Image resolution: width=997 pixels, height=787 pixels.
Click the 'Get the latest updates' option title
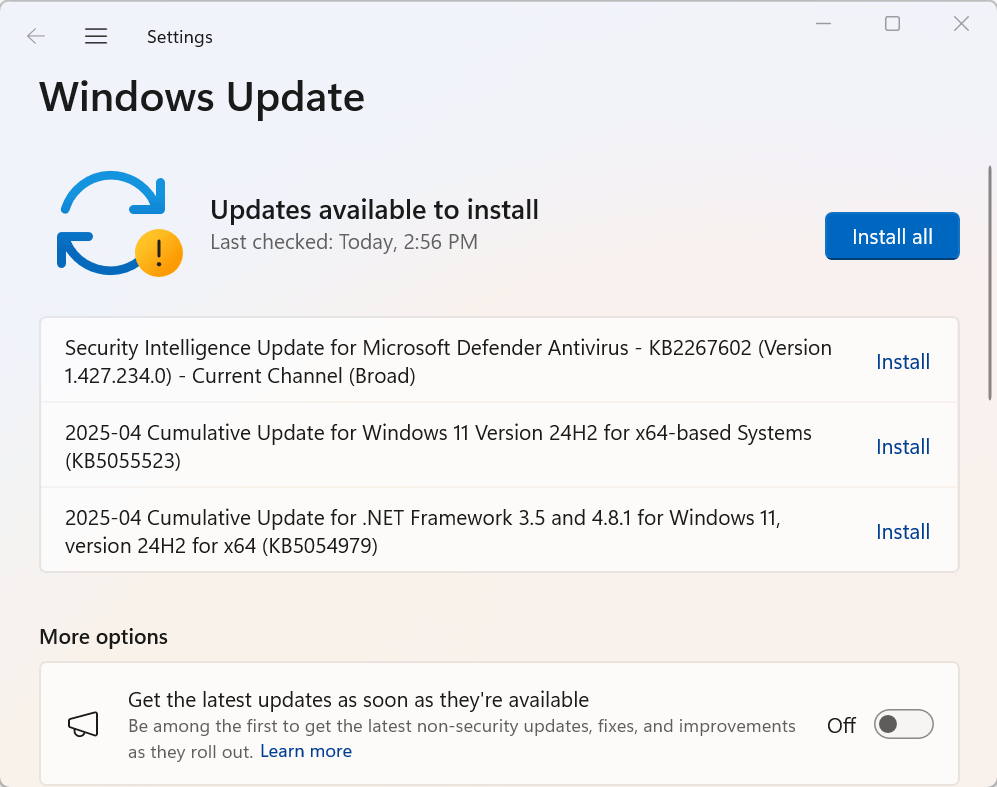pos(358,699)
